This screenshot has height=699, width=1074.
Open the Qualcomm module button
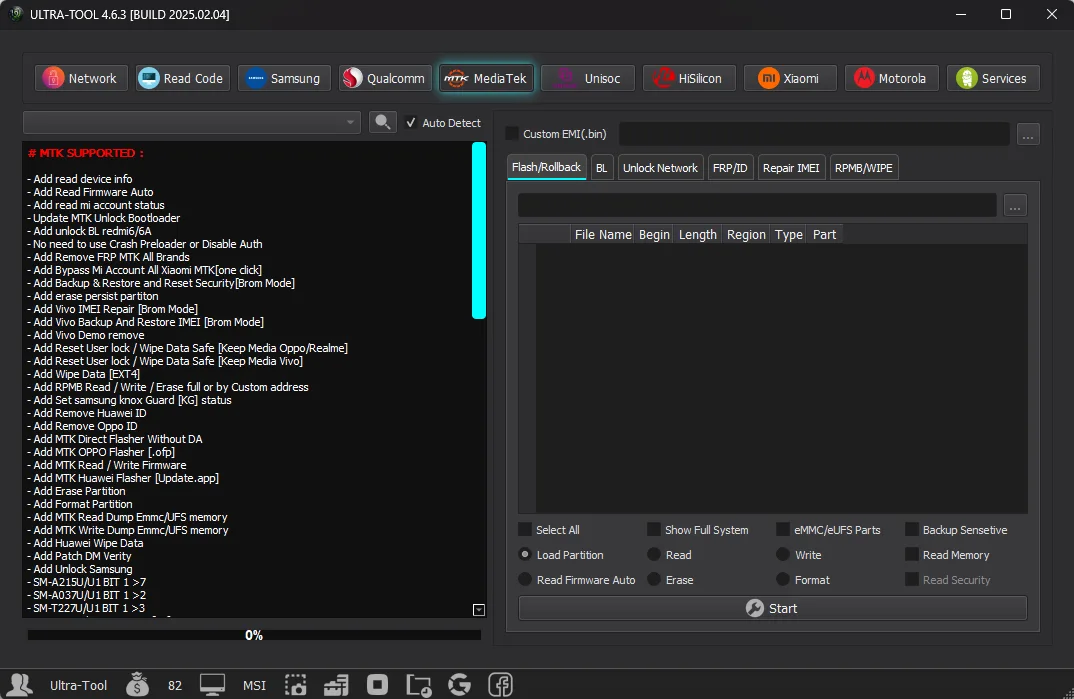386,78
